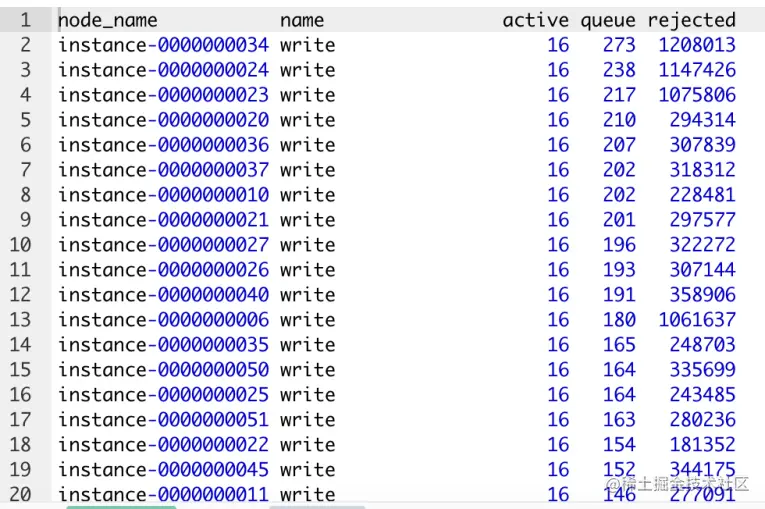Click queue value 191
765x509 pixels.
click(x=619, y=295)
